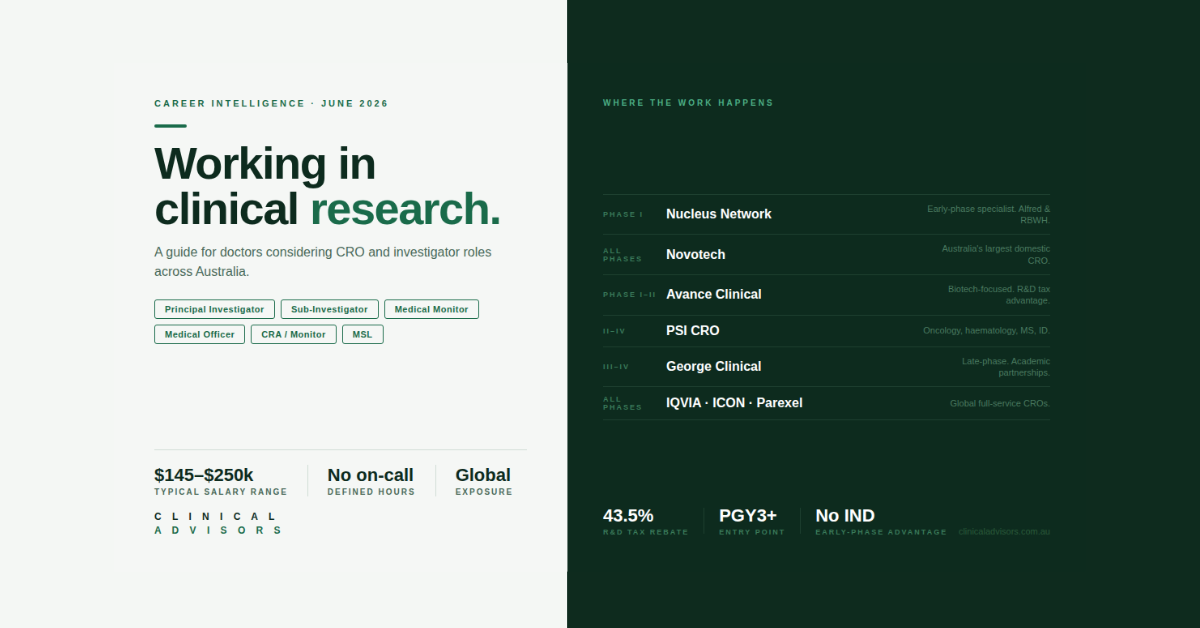Click the Early-Phase Advantage caption
This screenshot has width=1200, height=628.
click(x=881, y=532)
